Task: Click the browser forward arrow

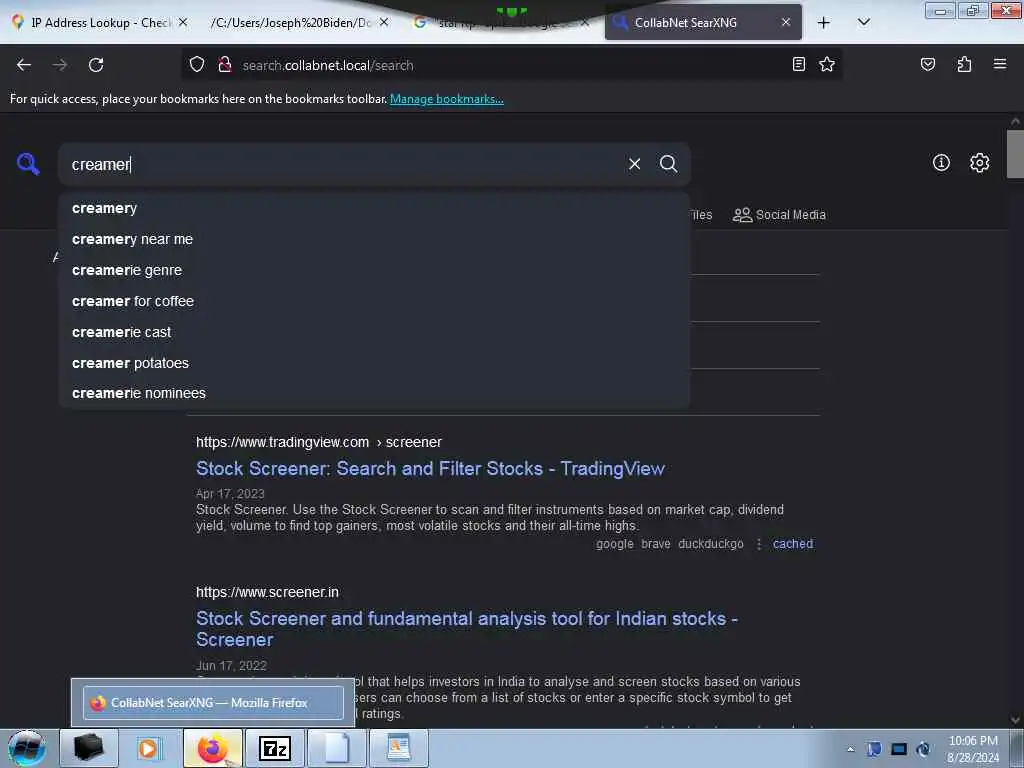Action: click(60, 65)
